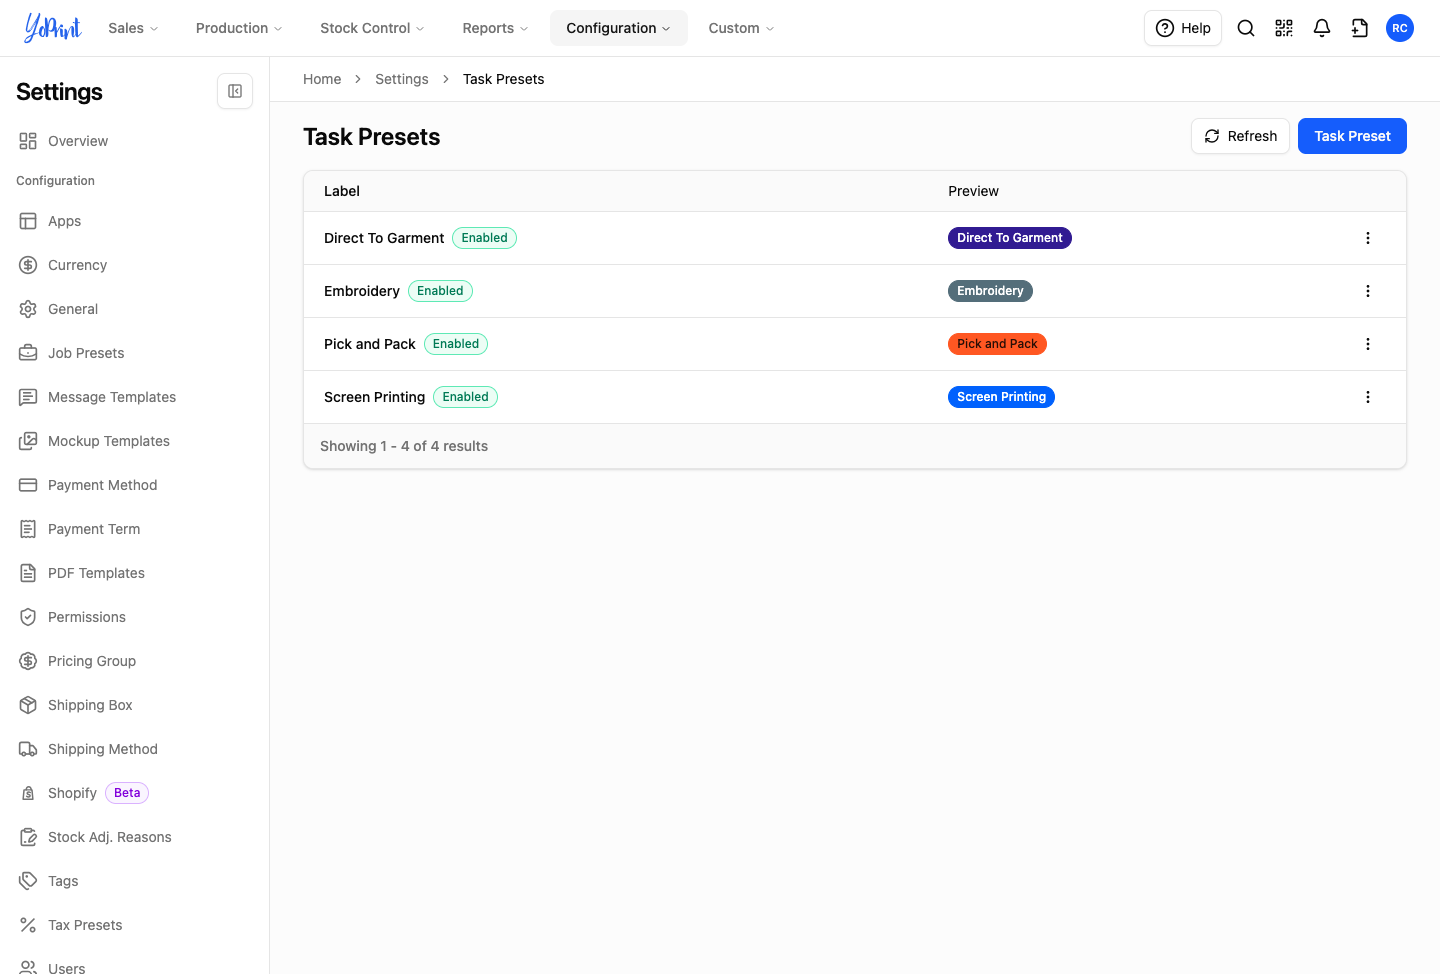Expand the Configuration menu
The image size is (1440, 974).
[618, 28]
